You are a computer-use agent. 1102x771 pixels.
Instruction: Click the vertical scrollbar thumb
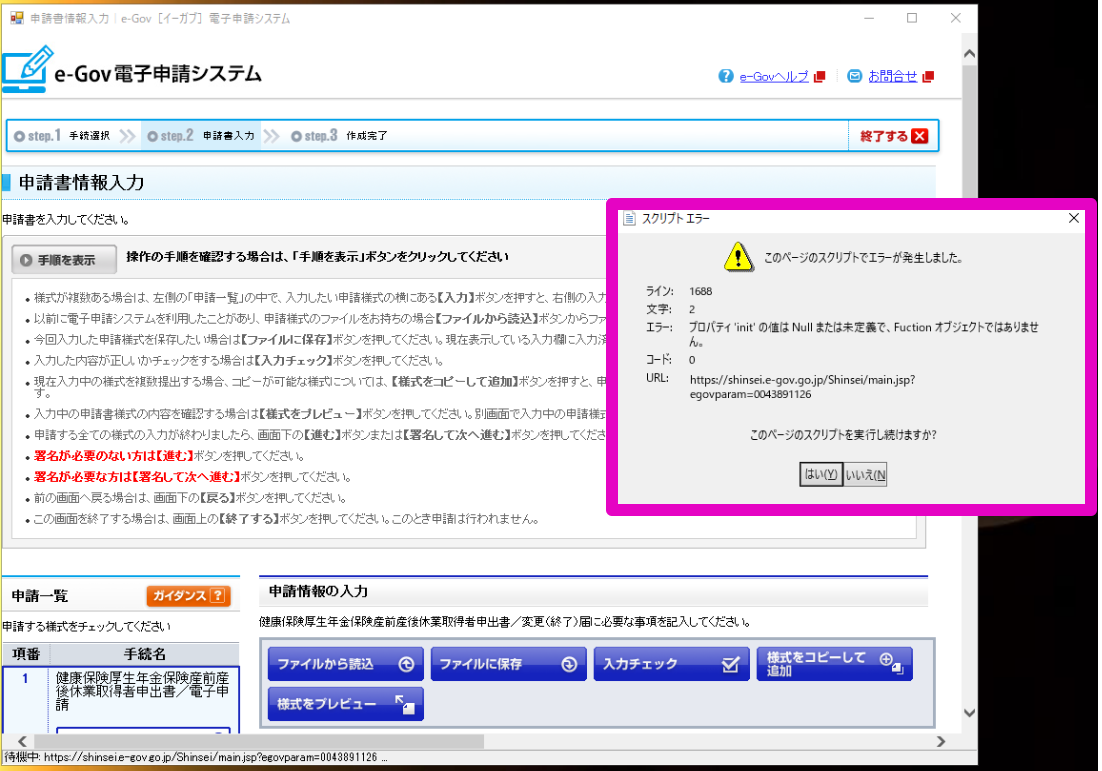pos(969,133)
